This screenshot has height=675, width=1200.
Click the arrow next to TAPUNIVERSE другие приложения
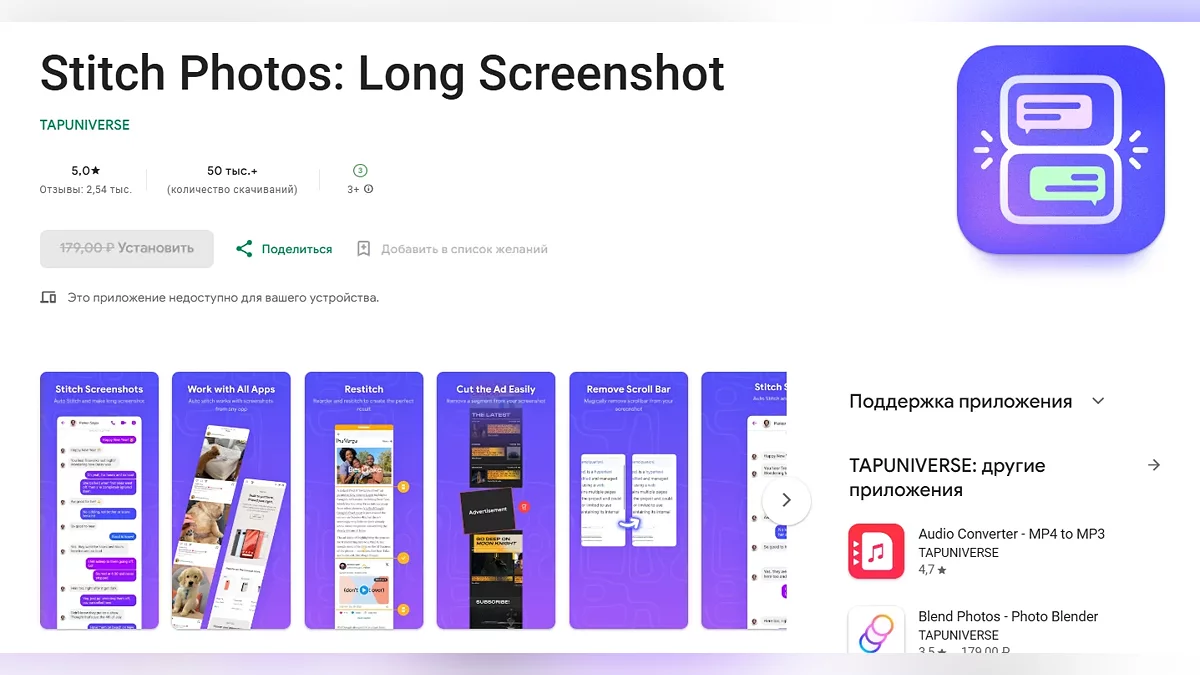point(1154,465)
